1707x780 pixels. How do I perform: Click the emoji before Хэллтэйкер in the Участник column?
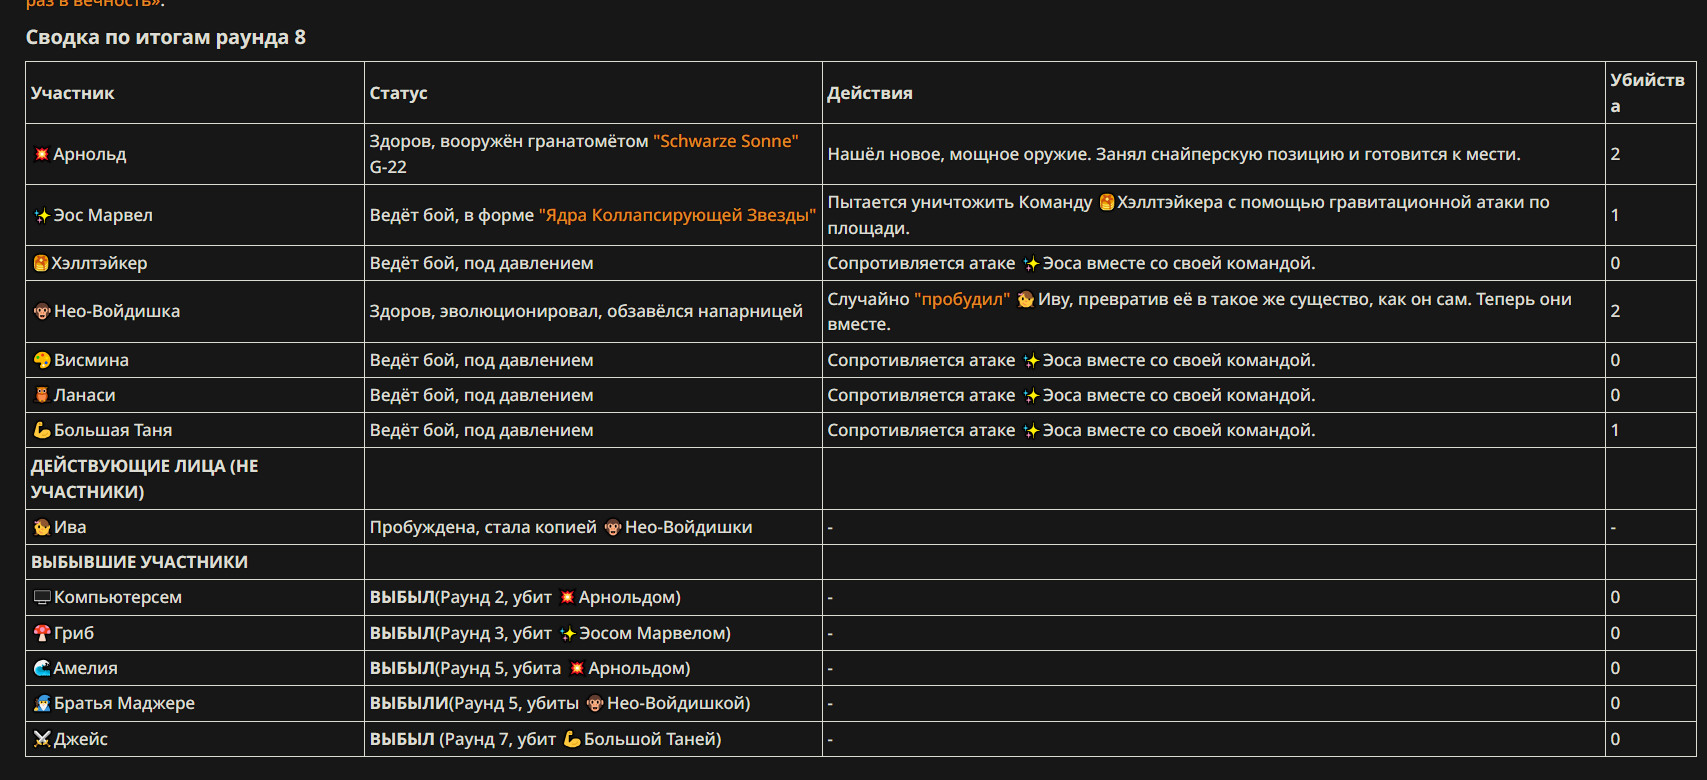point(41,263)
